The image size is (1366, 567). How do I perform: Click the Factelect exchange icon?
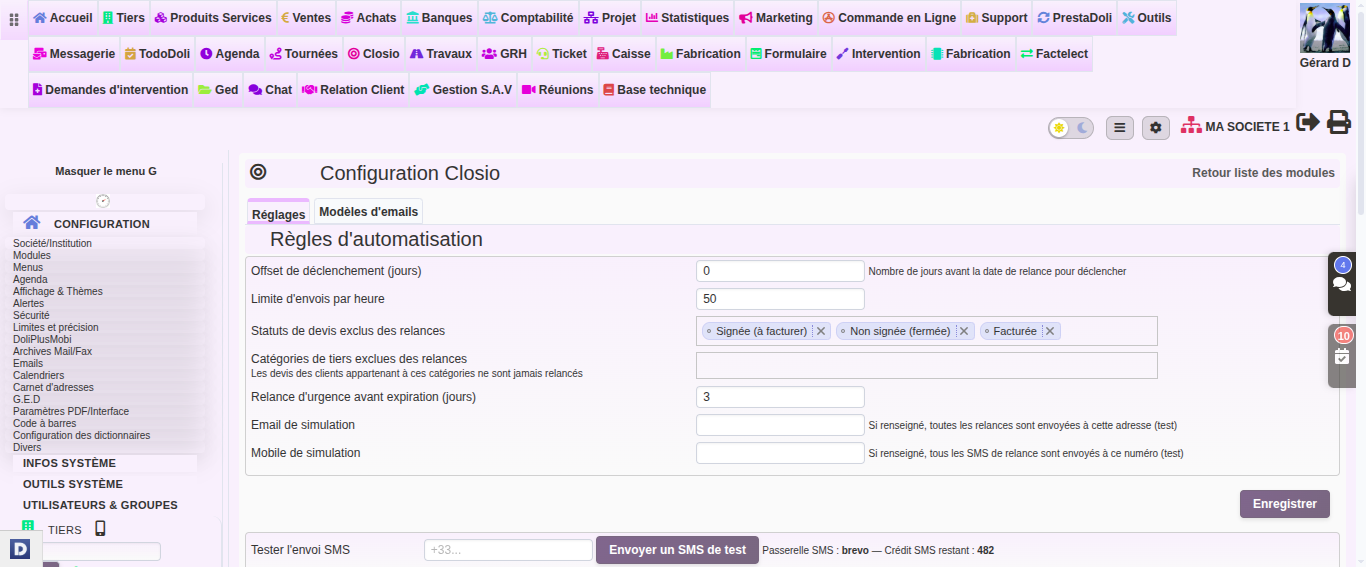(x=1026, y=54)
